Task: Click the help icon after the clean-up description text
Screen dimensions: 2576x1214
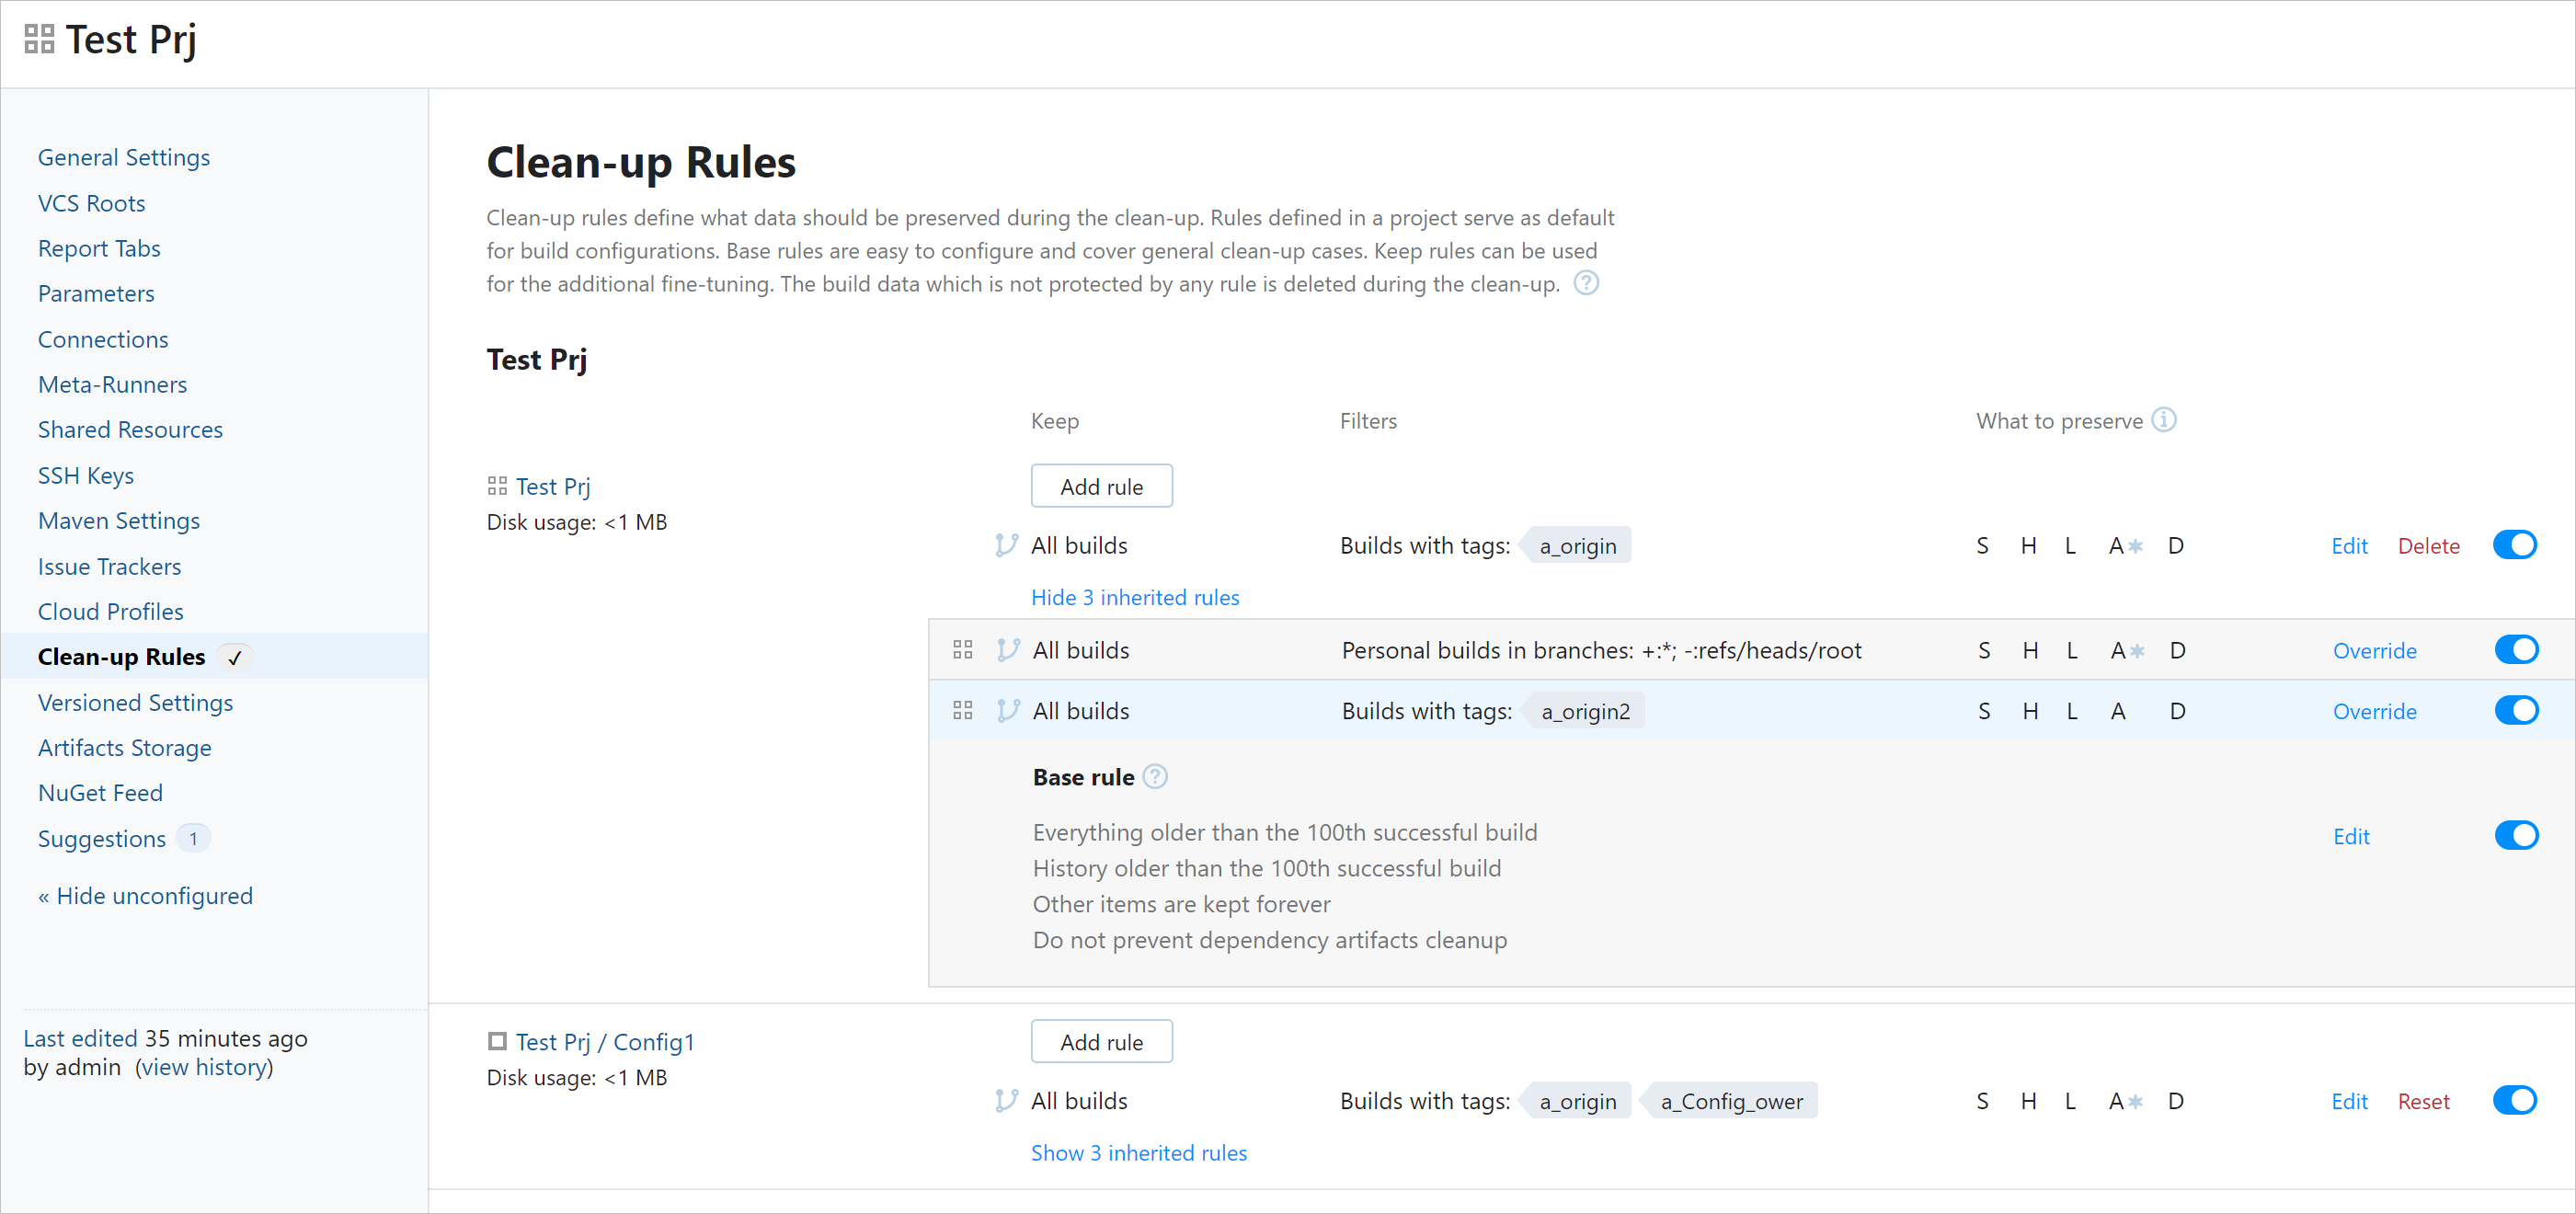Action: pos(1587,283)
